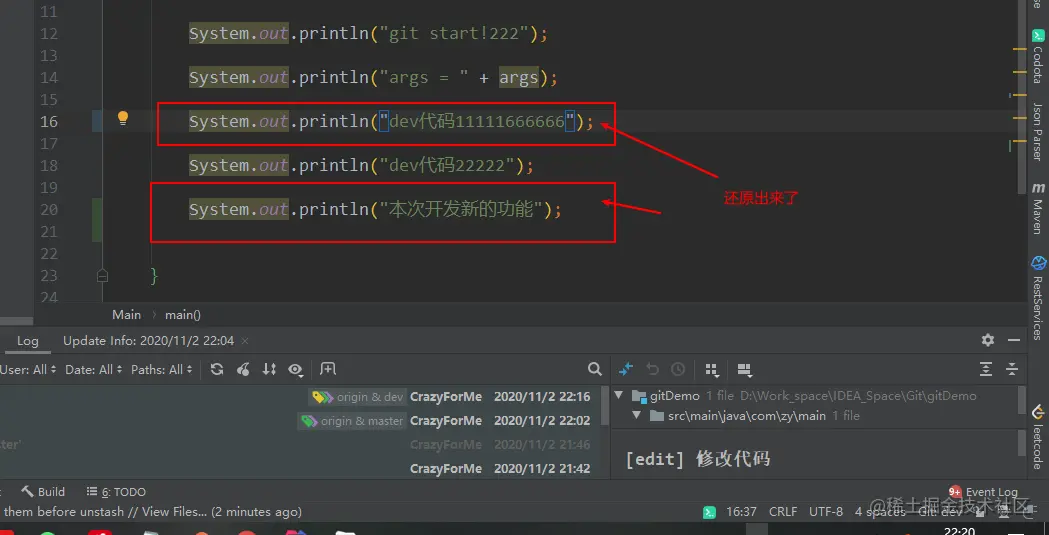
Task: Open the eye view options menu
Action: tap(296, 369)
